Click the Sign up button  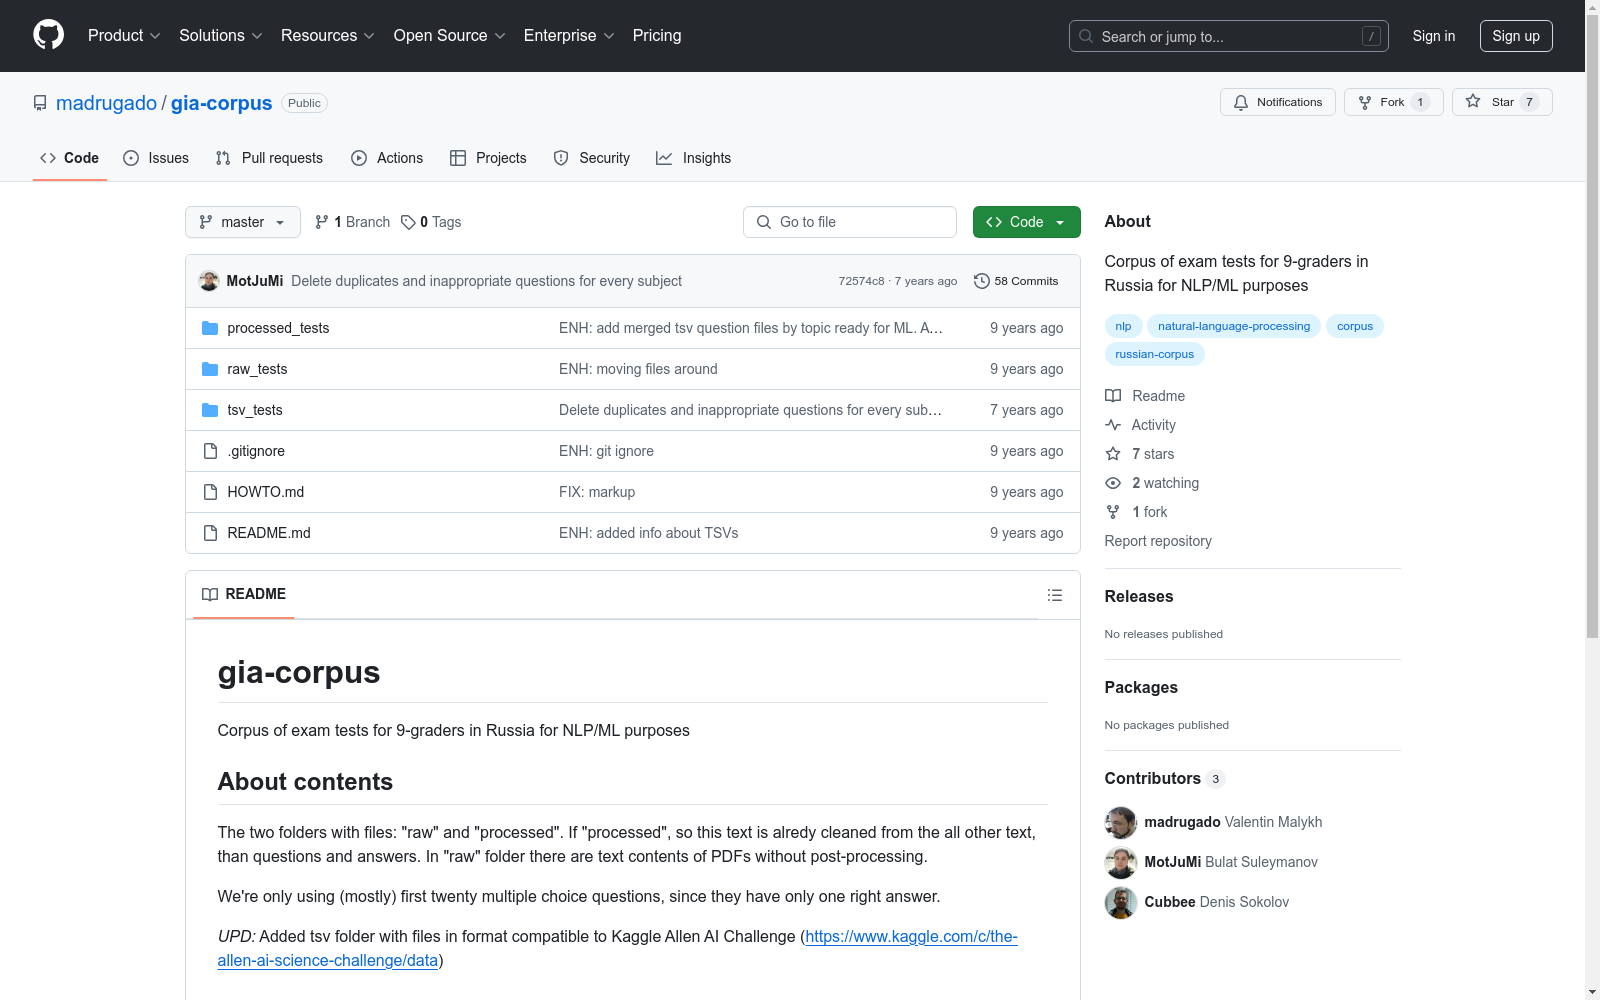coord(1516,36)
